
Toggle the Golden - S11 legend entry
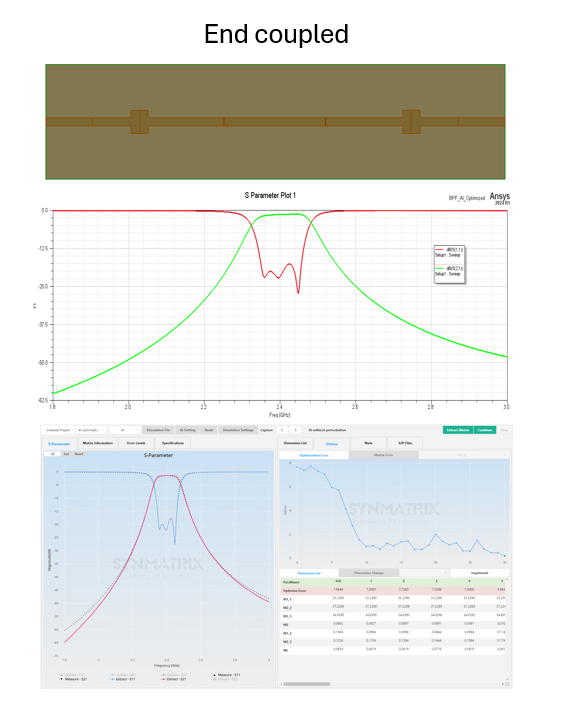click(72, 675)
